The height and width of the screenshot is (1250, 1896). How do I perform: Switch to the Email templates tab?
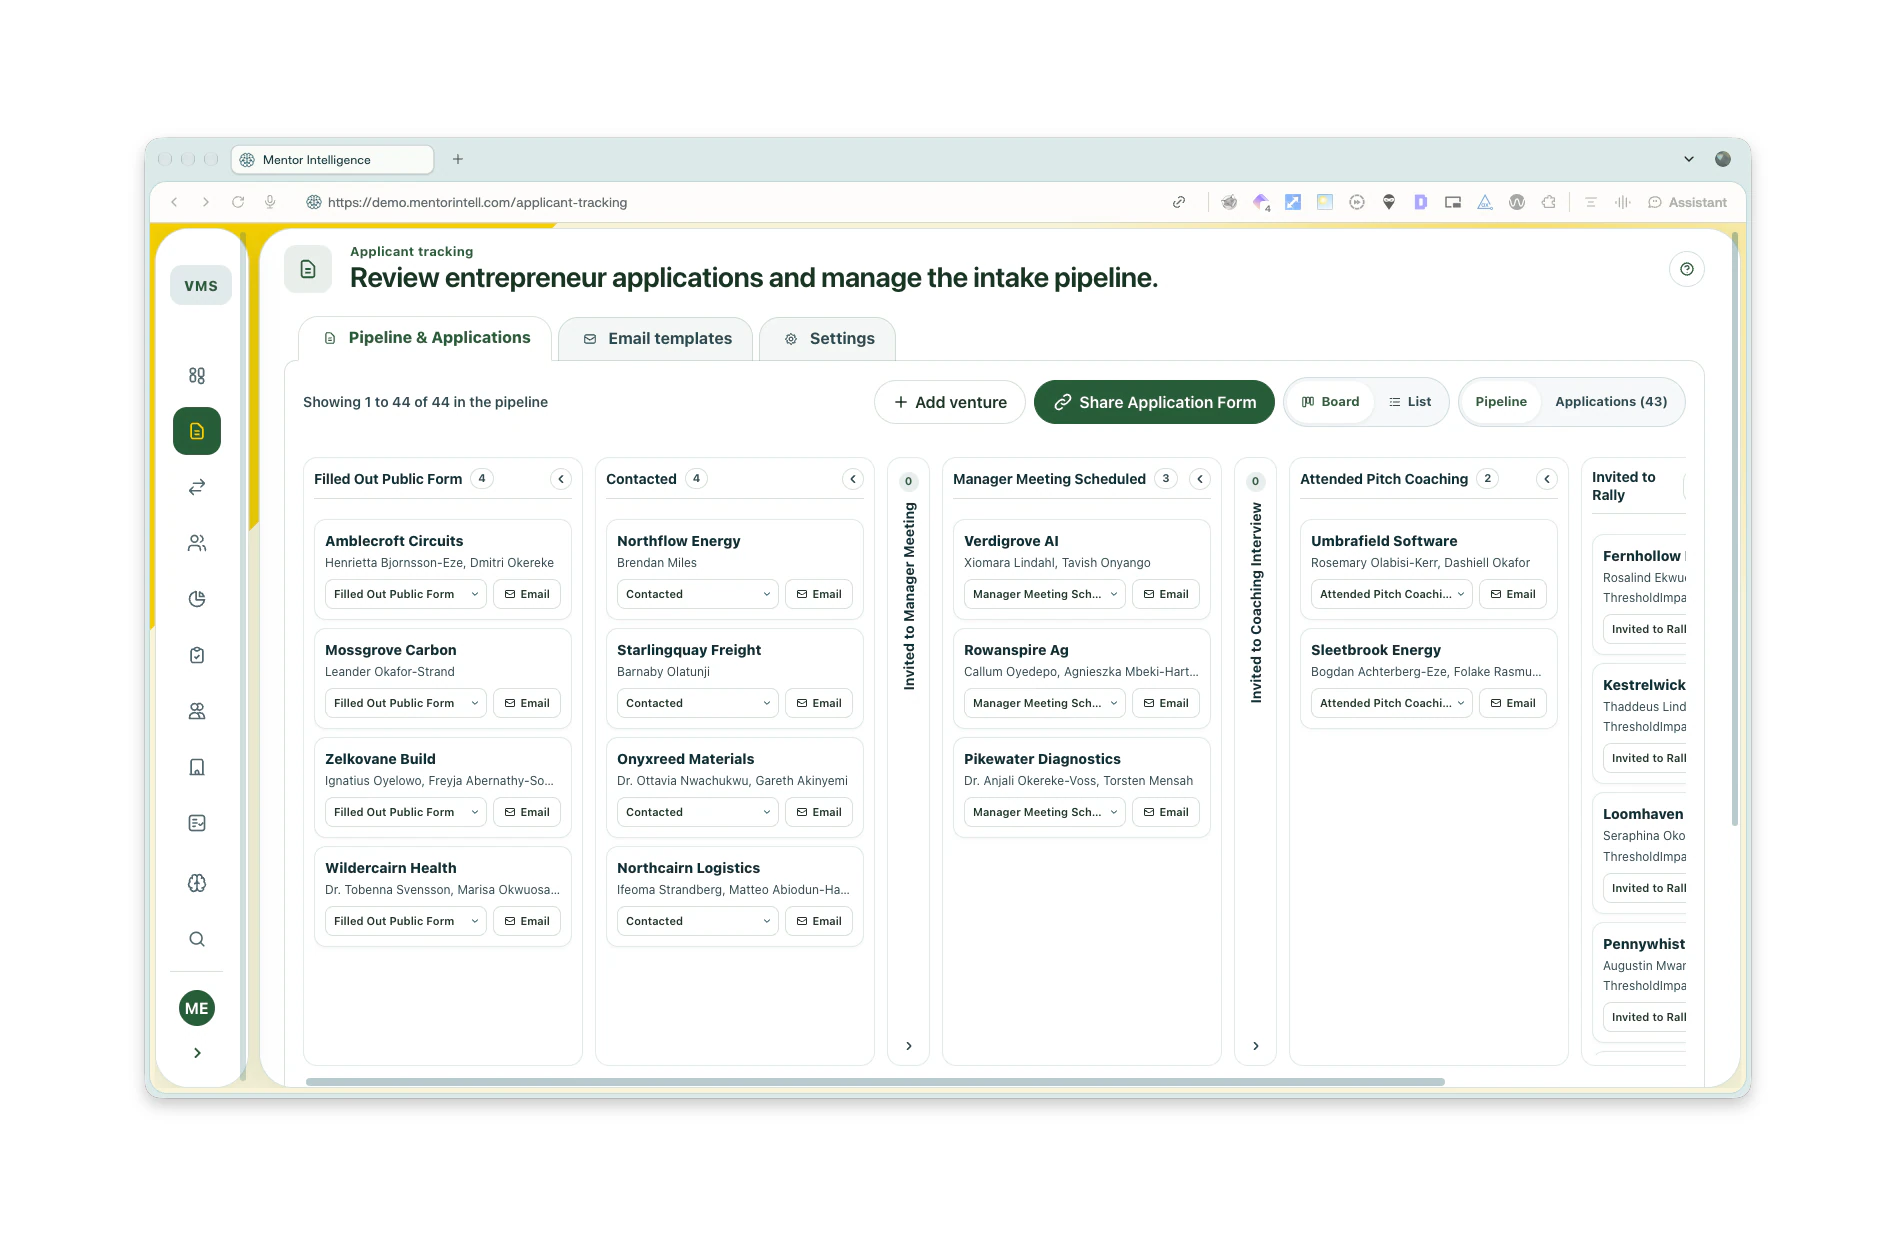[656, 339]
